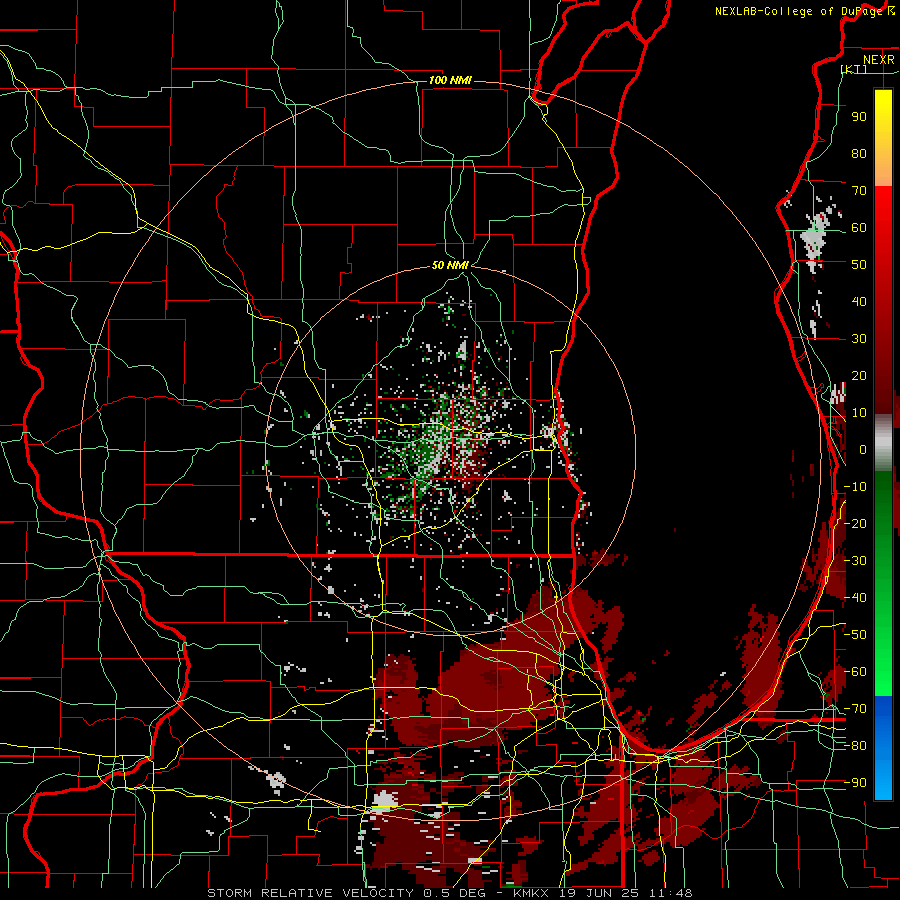The image size is (900, 900).
Task: Click the "50 NMI" range ring label
Action: click(x=450, y=265)
